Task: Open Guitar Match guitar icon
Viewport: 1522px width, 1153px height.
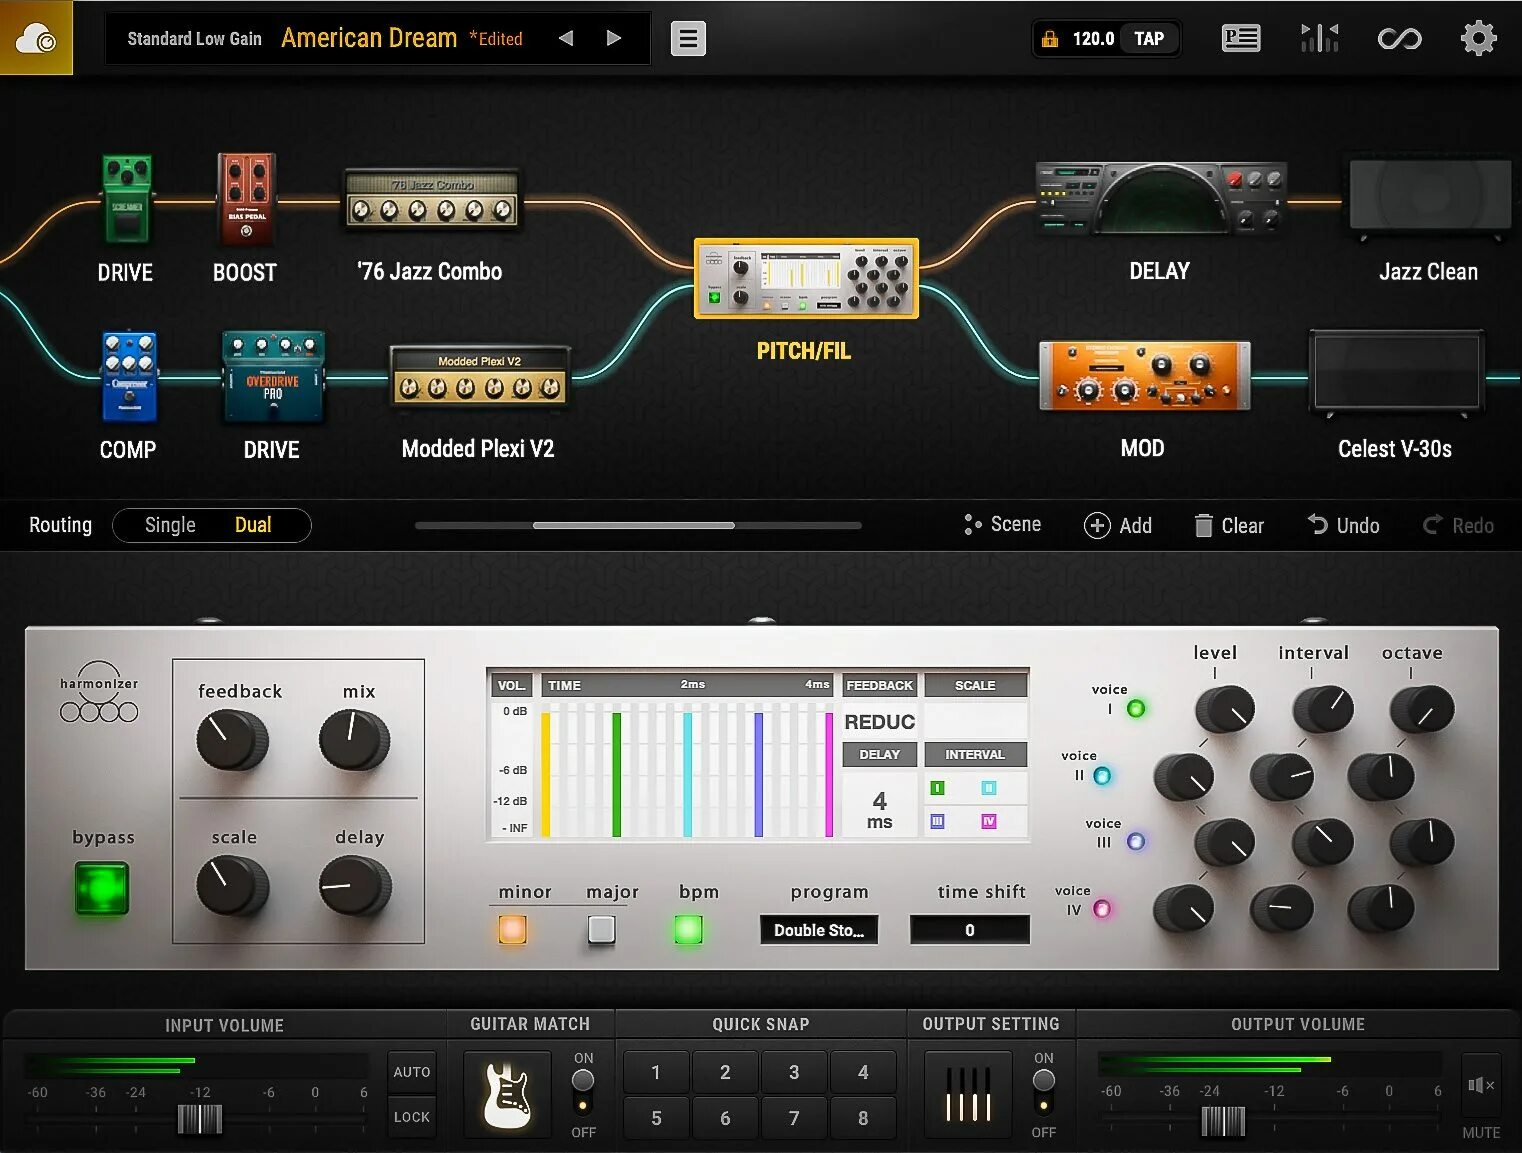Action: pos(507,1095)
